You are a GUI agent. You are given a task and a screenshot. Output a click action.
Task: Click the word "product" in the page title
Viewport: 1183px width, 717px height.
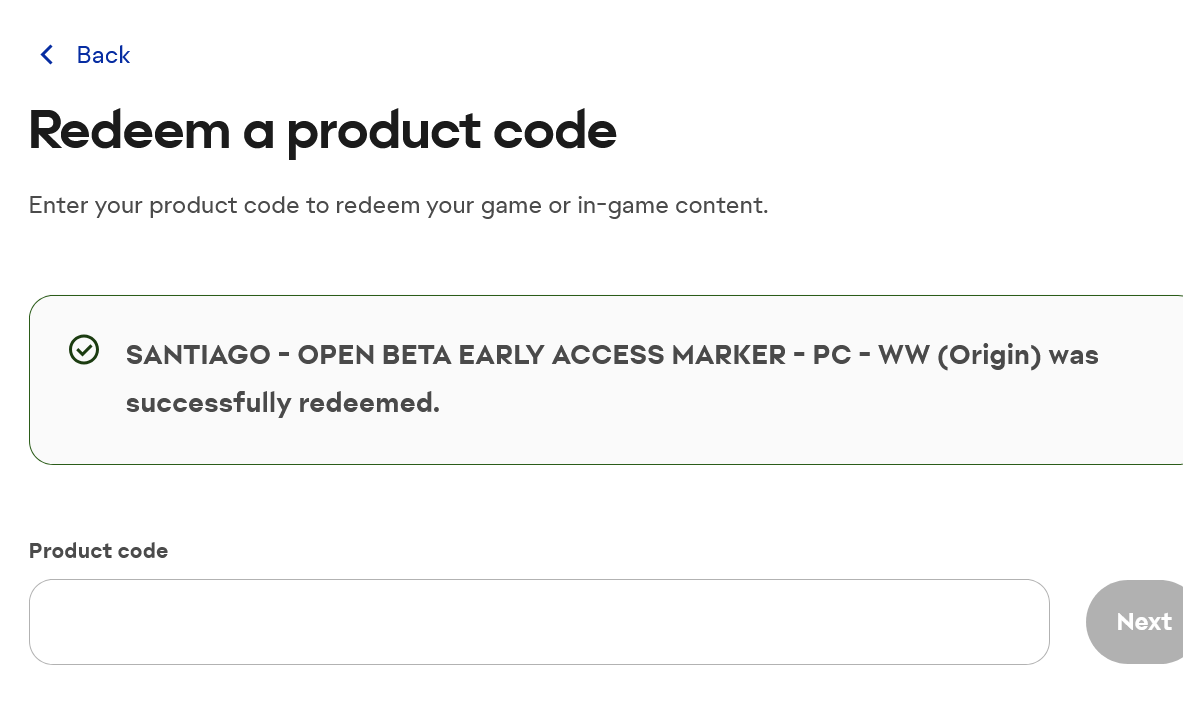click(383, 132)
